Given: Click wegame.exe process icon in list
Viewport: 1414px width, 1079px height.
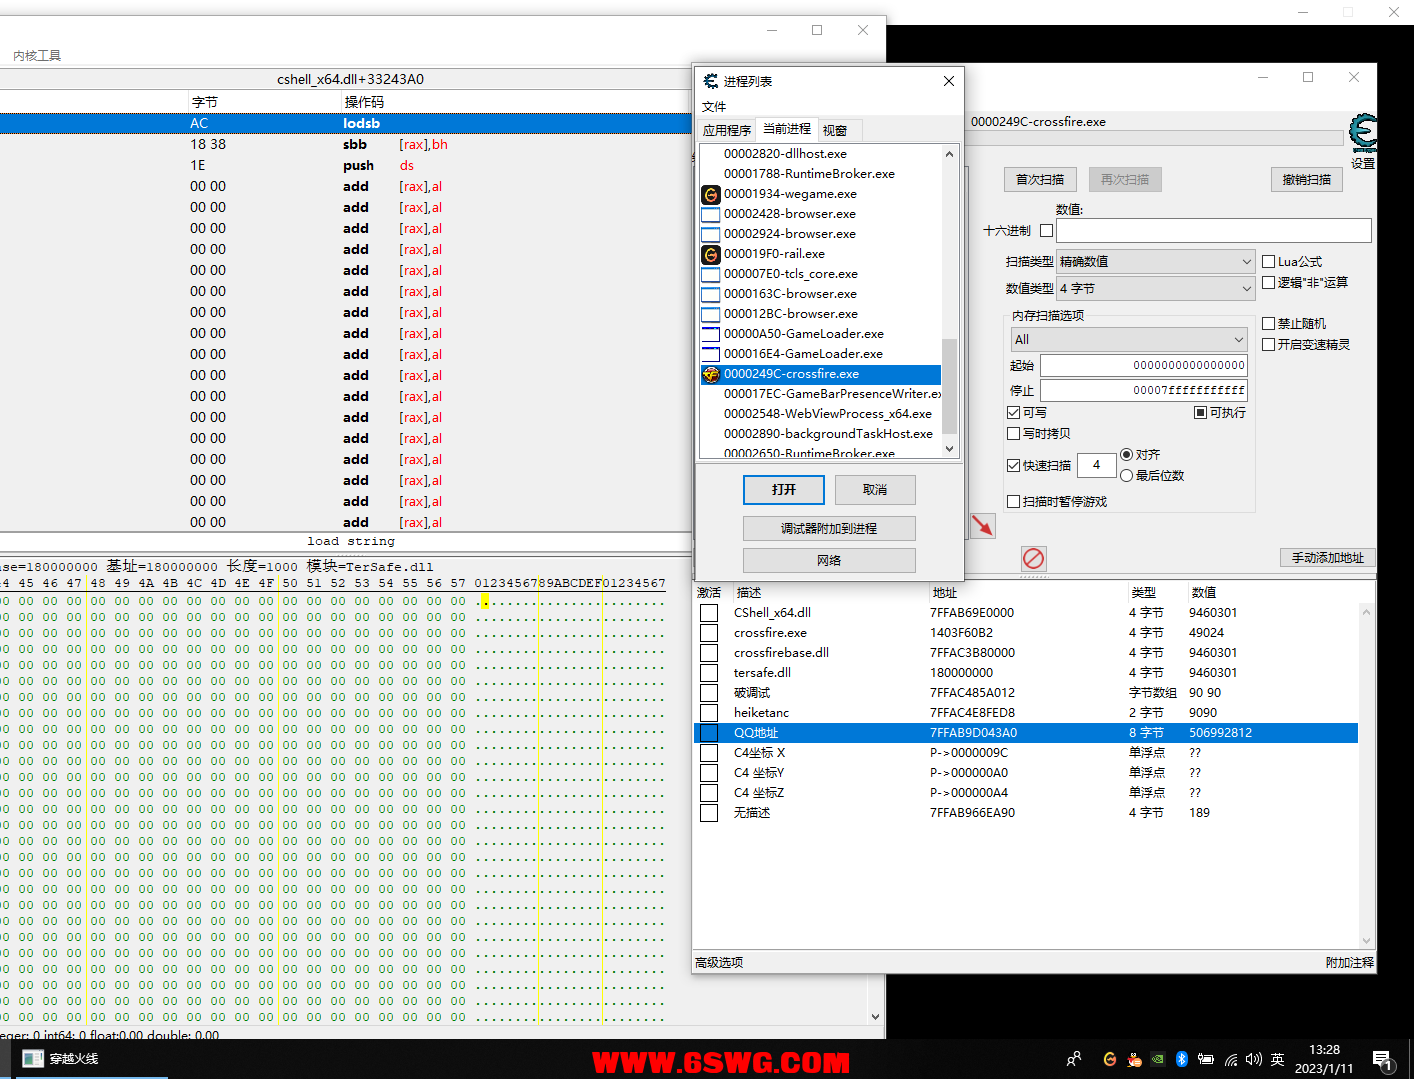Looking at the screenshot, I should point(711,194).
